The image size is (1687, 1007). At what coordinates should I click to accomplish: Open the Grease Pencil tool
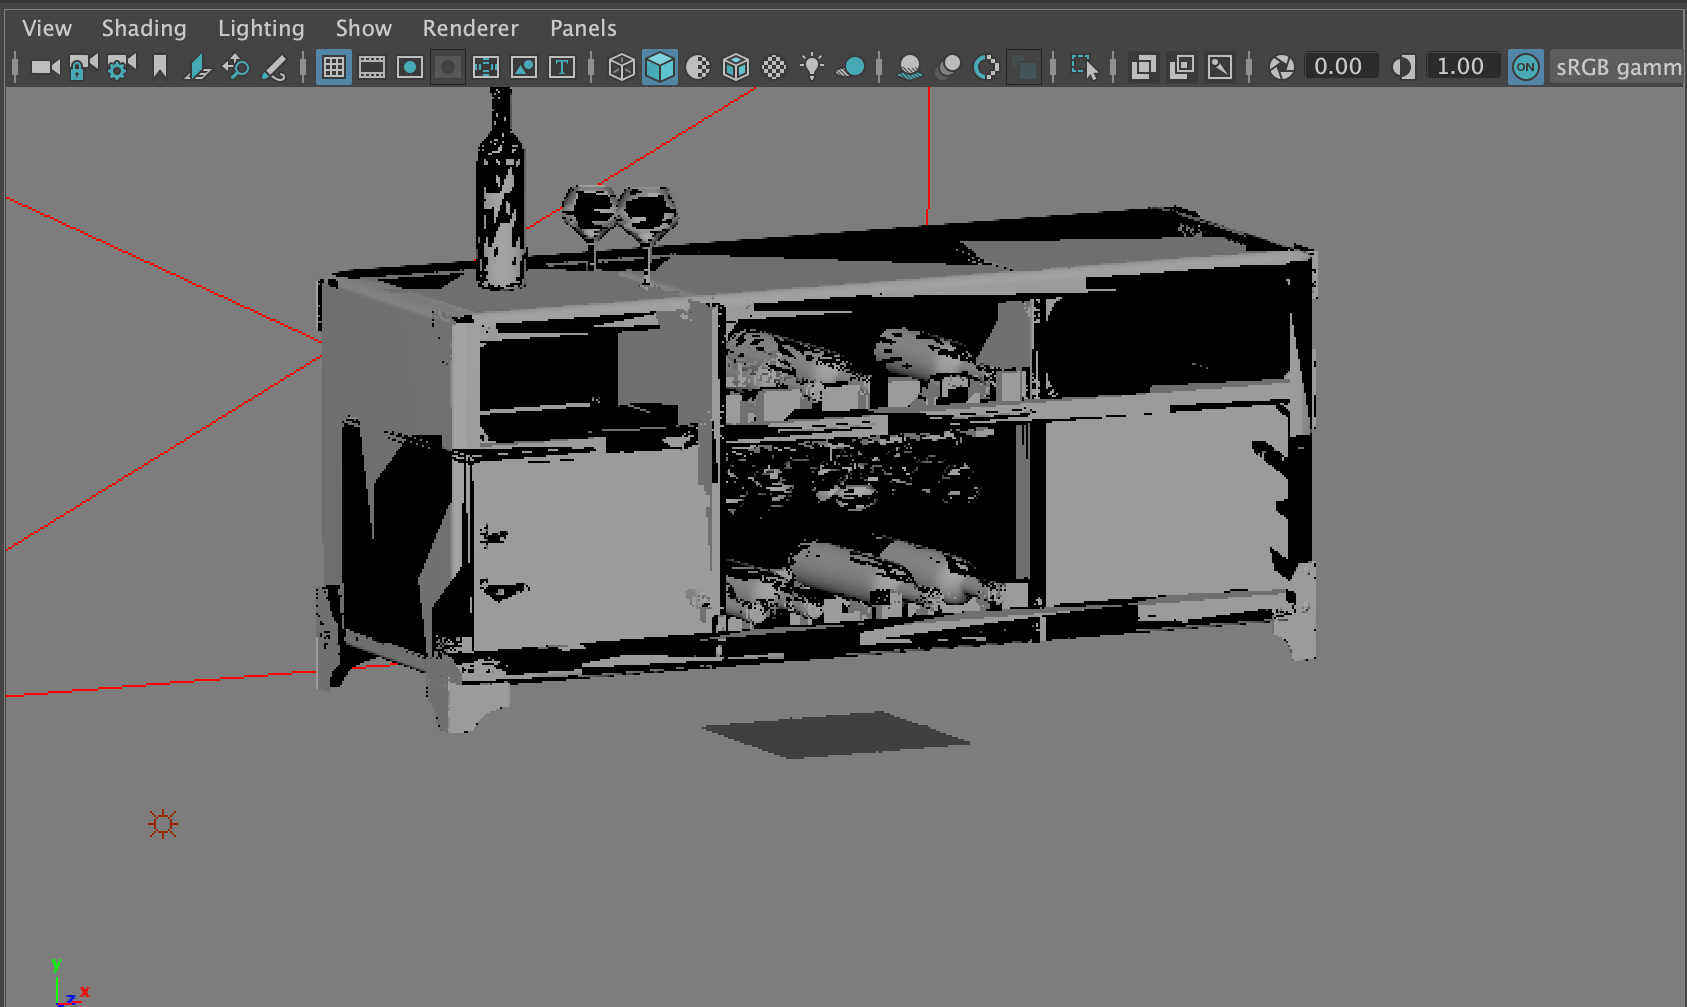coord(275,66)
